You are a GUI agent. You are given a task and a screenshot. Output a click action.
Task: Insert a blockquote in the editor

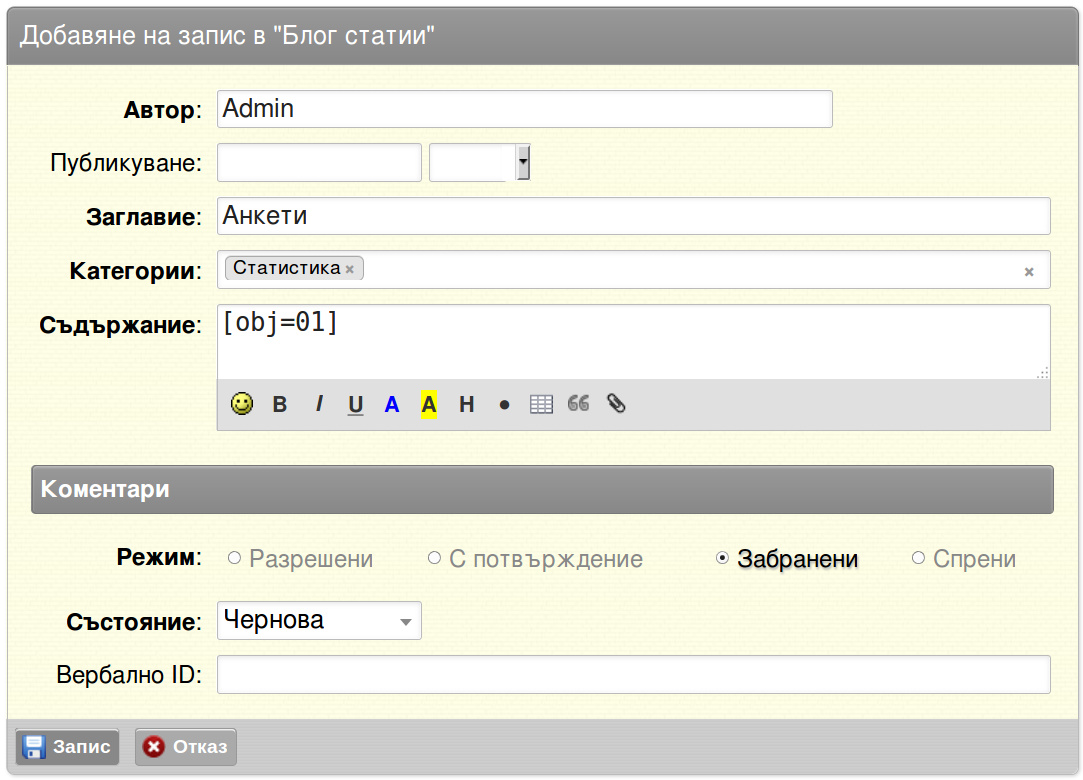tap(579, 403)
